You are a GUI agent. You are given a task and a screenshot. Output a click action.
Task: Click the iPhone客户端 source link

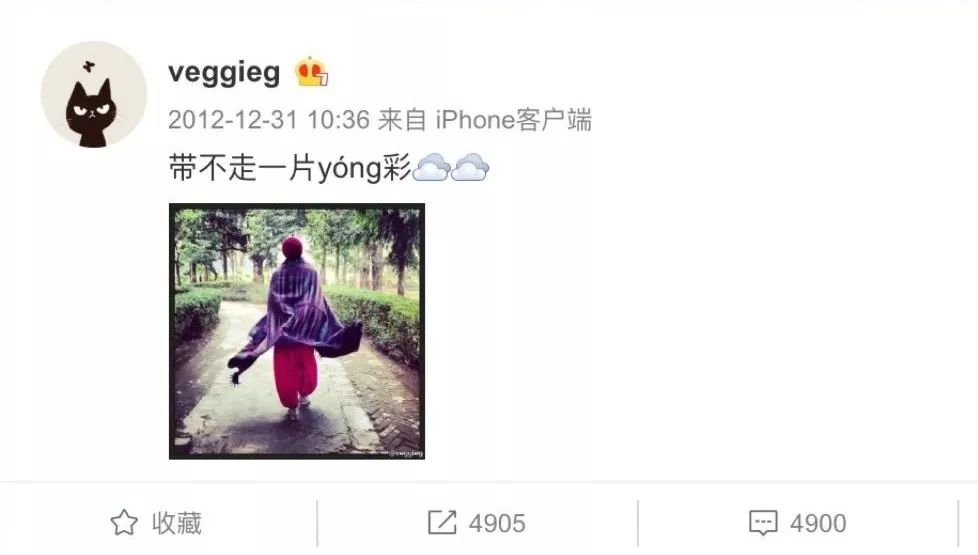[513, 120]
